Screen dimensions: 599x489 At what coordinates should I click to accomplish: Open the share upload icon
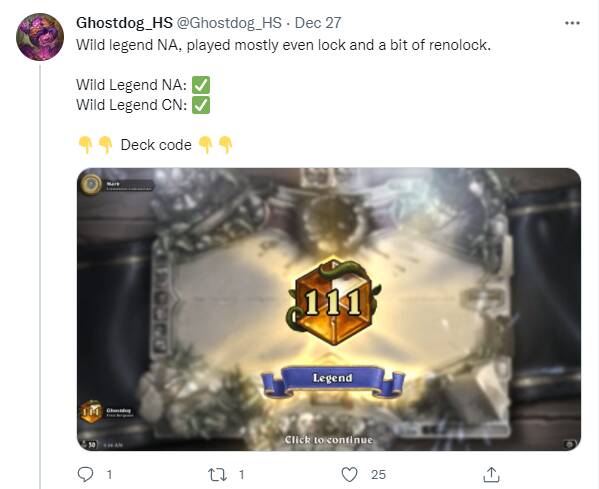pos(491,474)
